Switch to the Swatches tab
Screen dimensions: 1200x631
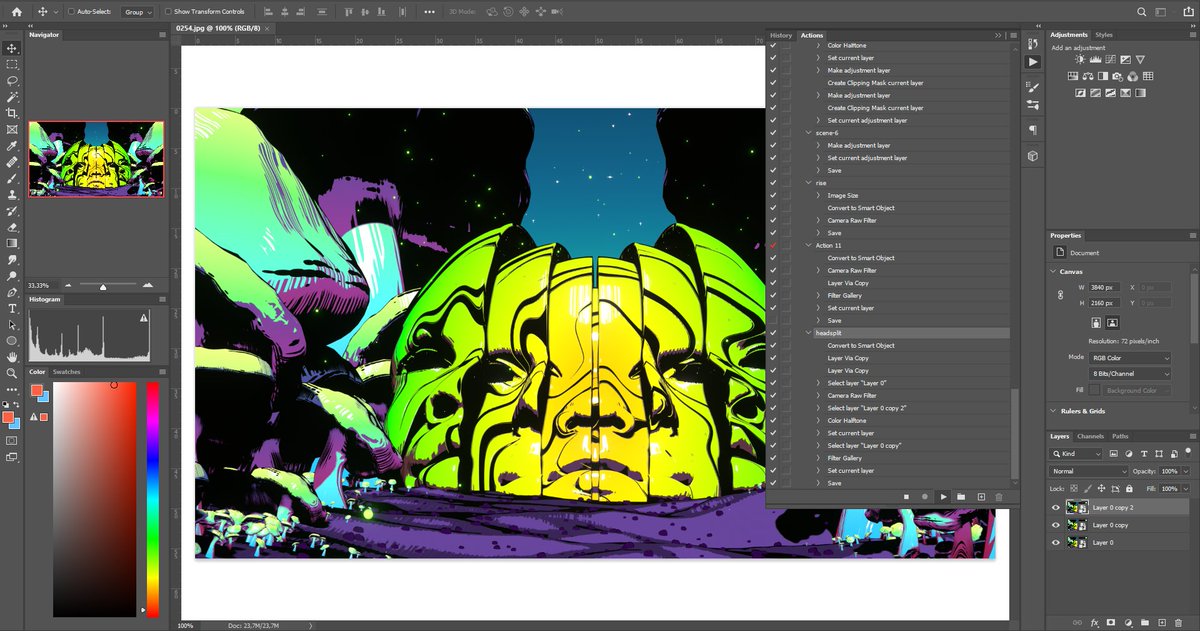click(x=67, y=372)
